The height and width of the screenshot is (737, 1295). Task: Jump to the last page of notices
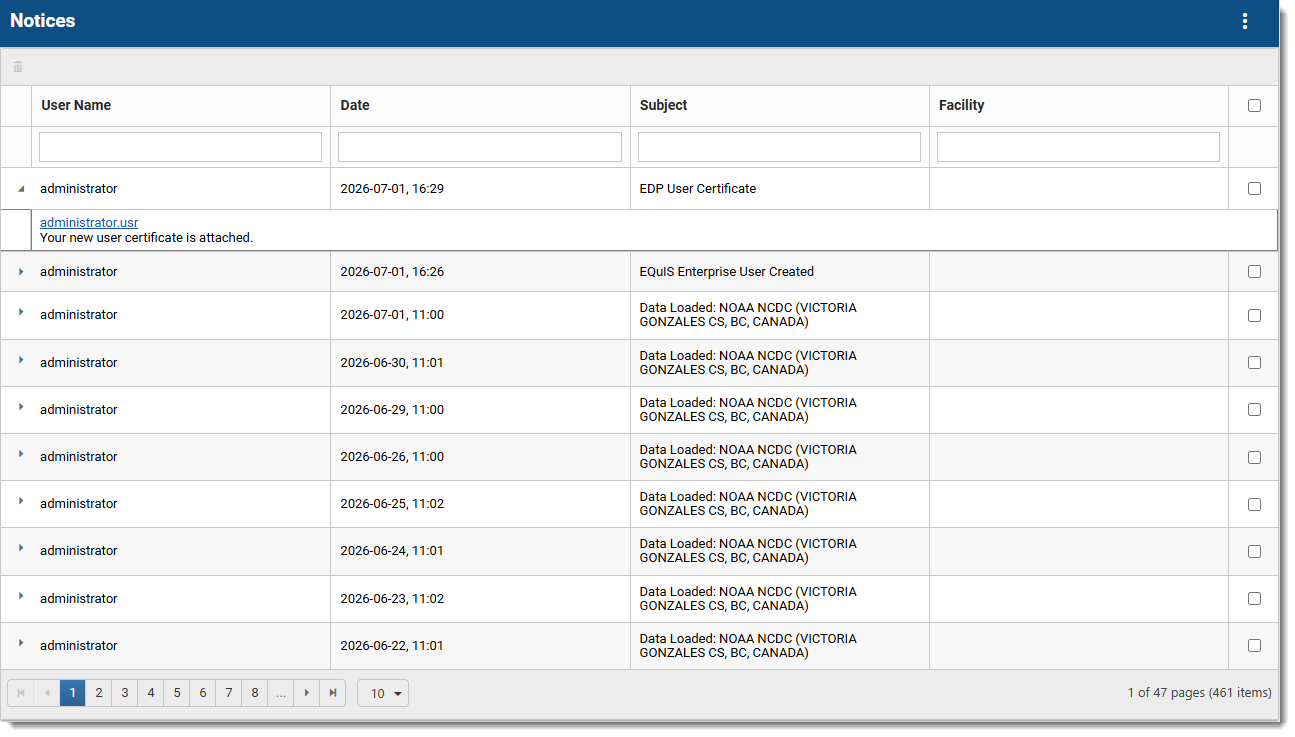pos(333,693)
